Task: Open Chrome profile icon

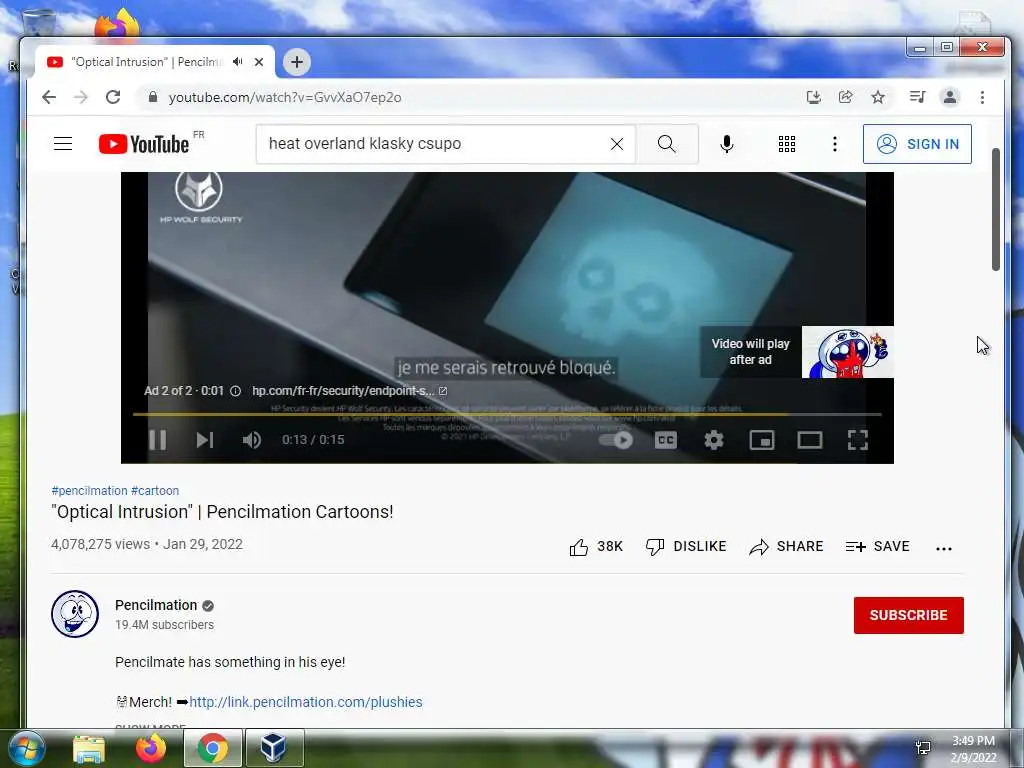Action: [950, 97]
